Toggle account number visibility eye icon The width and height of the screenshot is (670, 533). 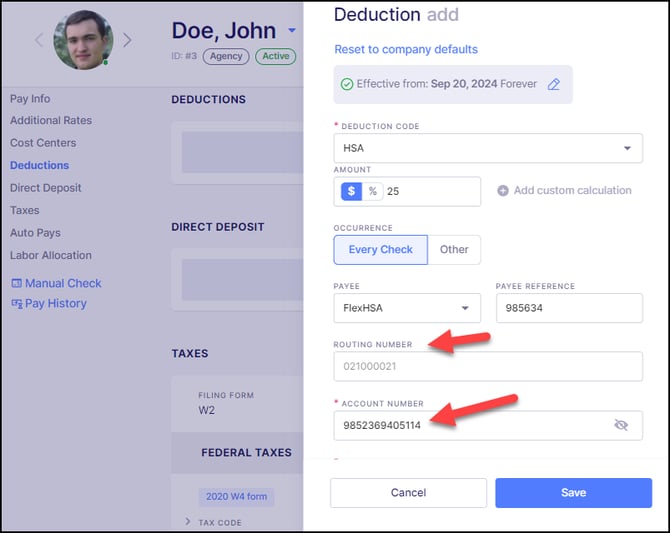621,425
